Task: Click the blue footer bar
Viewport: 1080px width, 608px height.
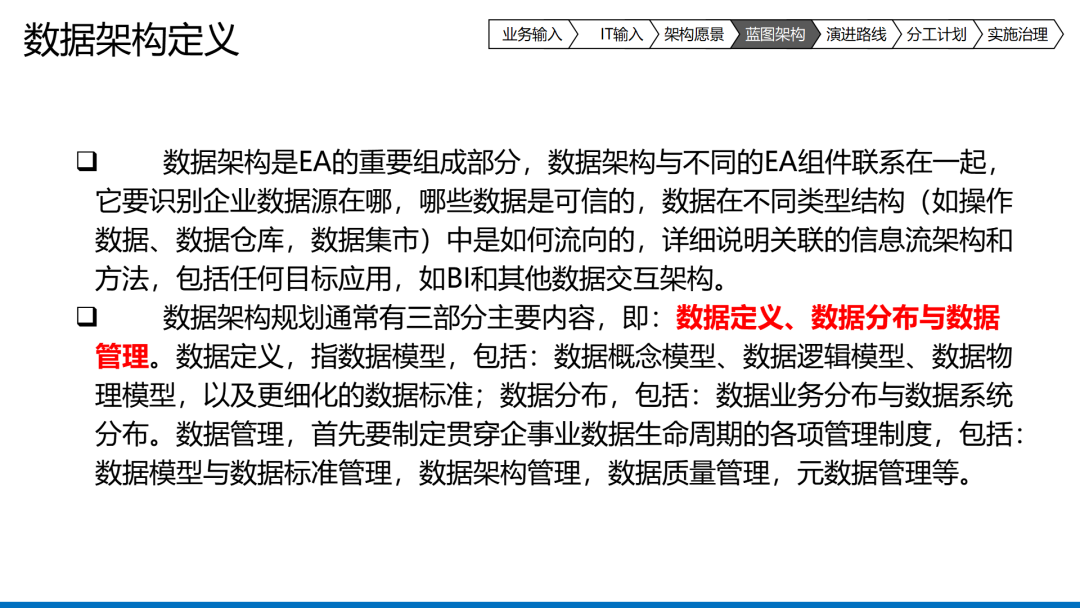Action: click(540, 605)
